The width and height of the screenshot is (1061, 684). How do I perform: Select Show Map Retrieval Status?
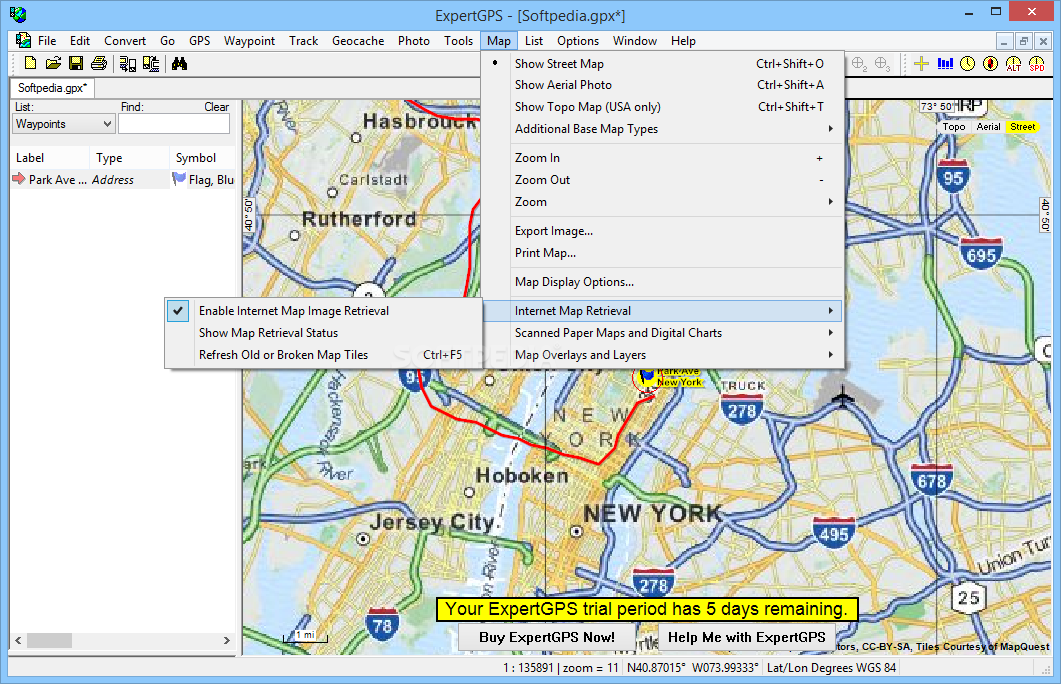pos(323,333)
